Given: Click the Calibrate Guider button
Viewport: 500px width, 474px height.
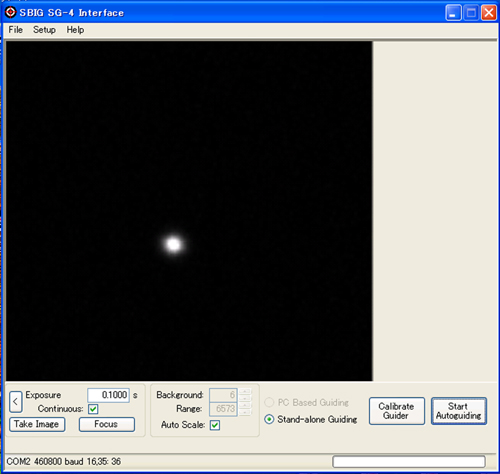Looking at the screenshot, I should (x=397, y=411).
